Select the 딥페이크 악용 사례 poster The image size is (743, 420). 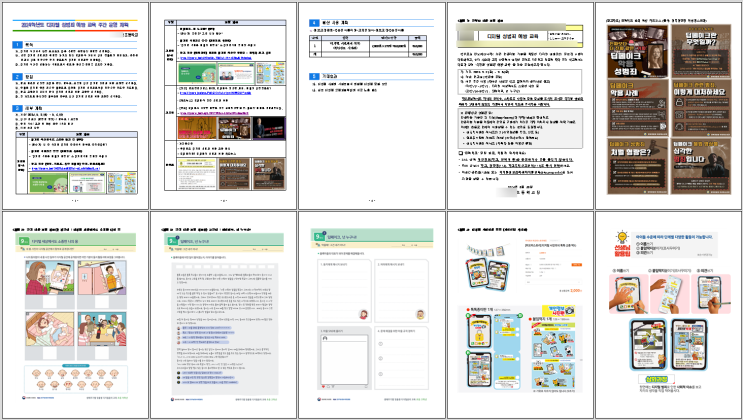pos(637,108)
